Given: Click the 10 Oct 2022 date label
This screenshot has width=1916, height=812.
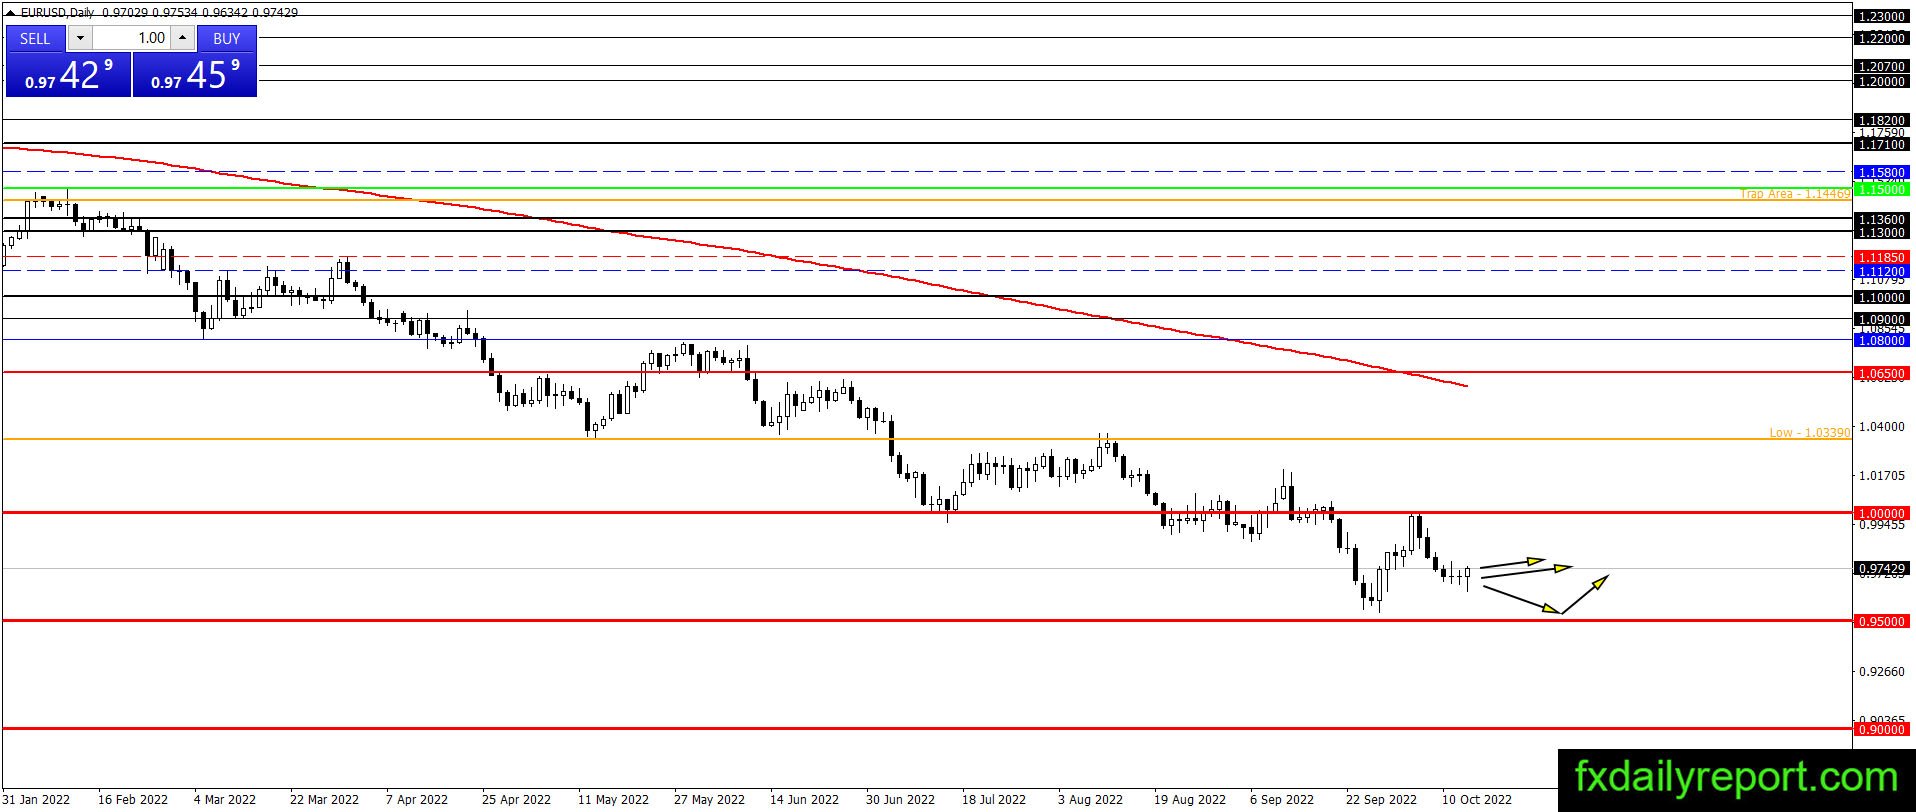Looking at the screenshot, I should click(x=1476, y=799).
